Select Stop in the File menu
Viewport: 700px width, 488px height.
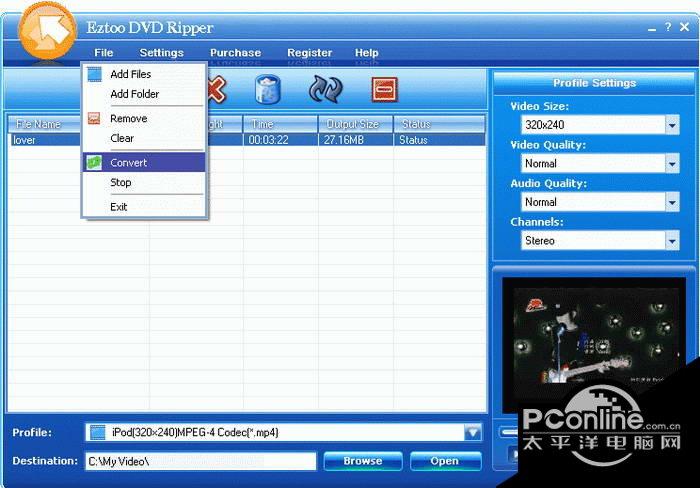(144, 183)
